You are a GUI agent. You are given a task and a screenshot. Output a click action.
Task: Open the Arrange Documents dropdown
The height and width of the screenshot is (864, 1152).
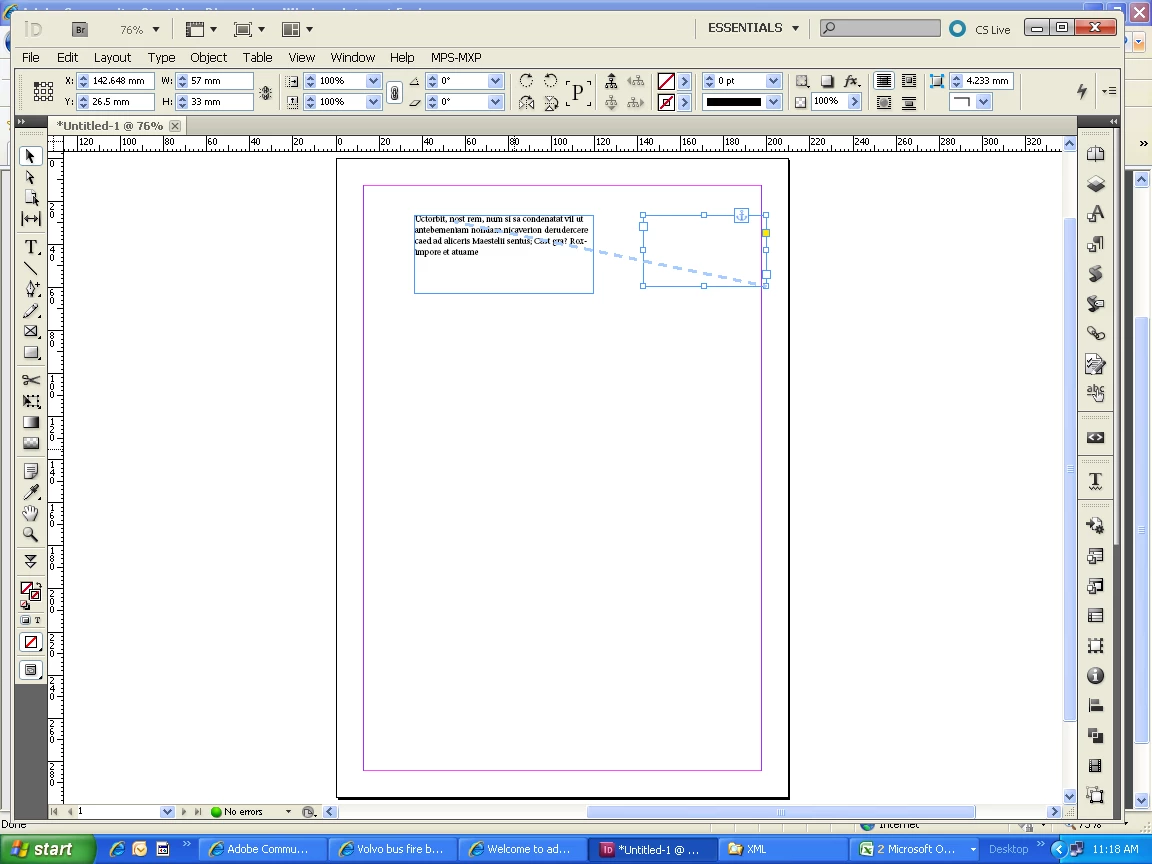[298, 29]
